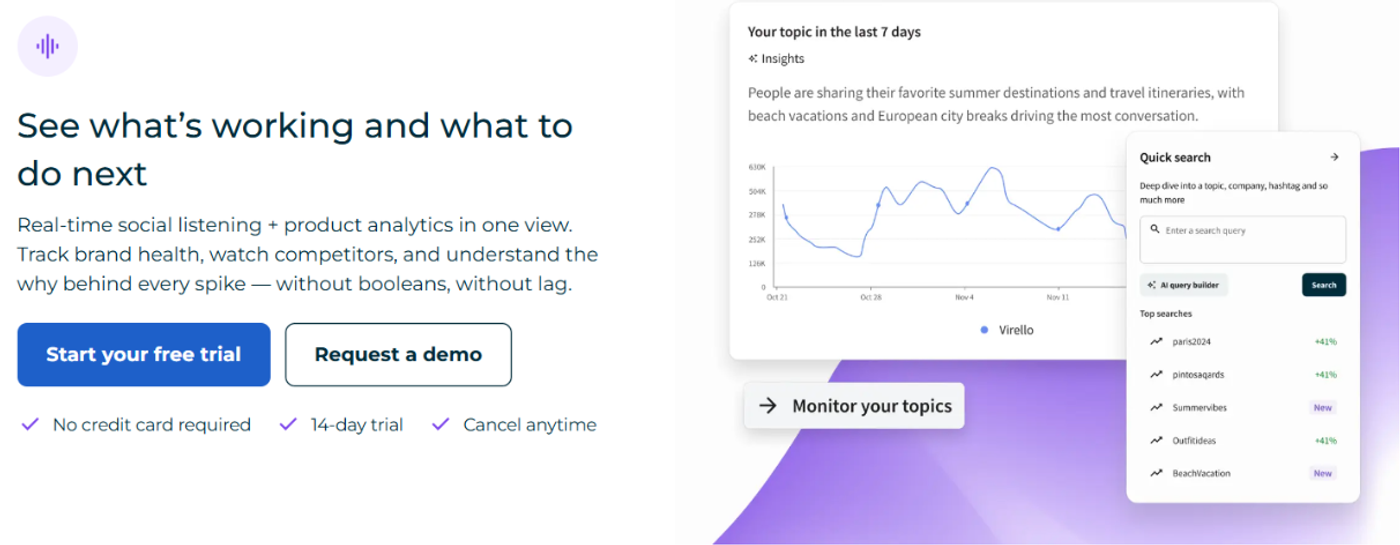The width and height of the screenshot is (1400, 545).
Task: Click the checkmark beside 14-day trial
Action: (288, 425)
